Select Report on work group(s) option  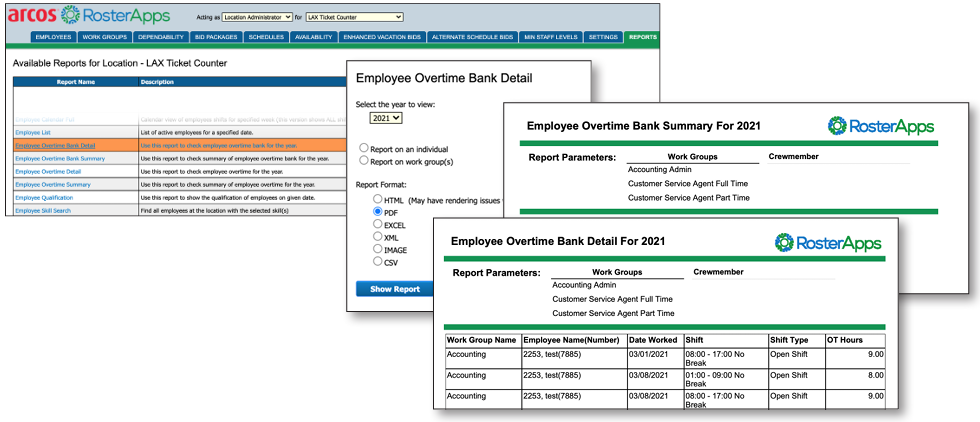pyautogui.click(x=364, y=161)
